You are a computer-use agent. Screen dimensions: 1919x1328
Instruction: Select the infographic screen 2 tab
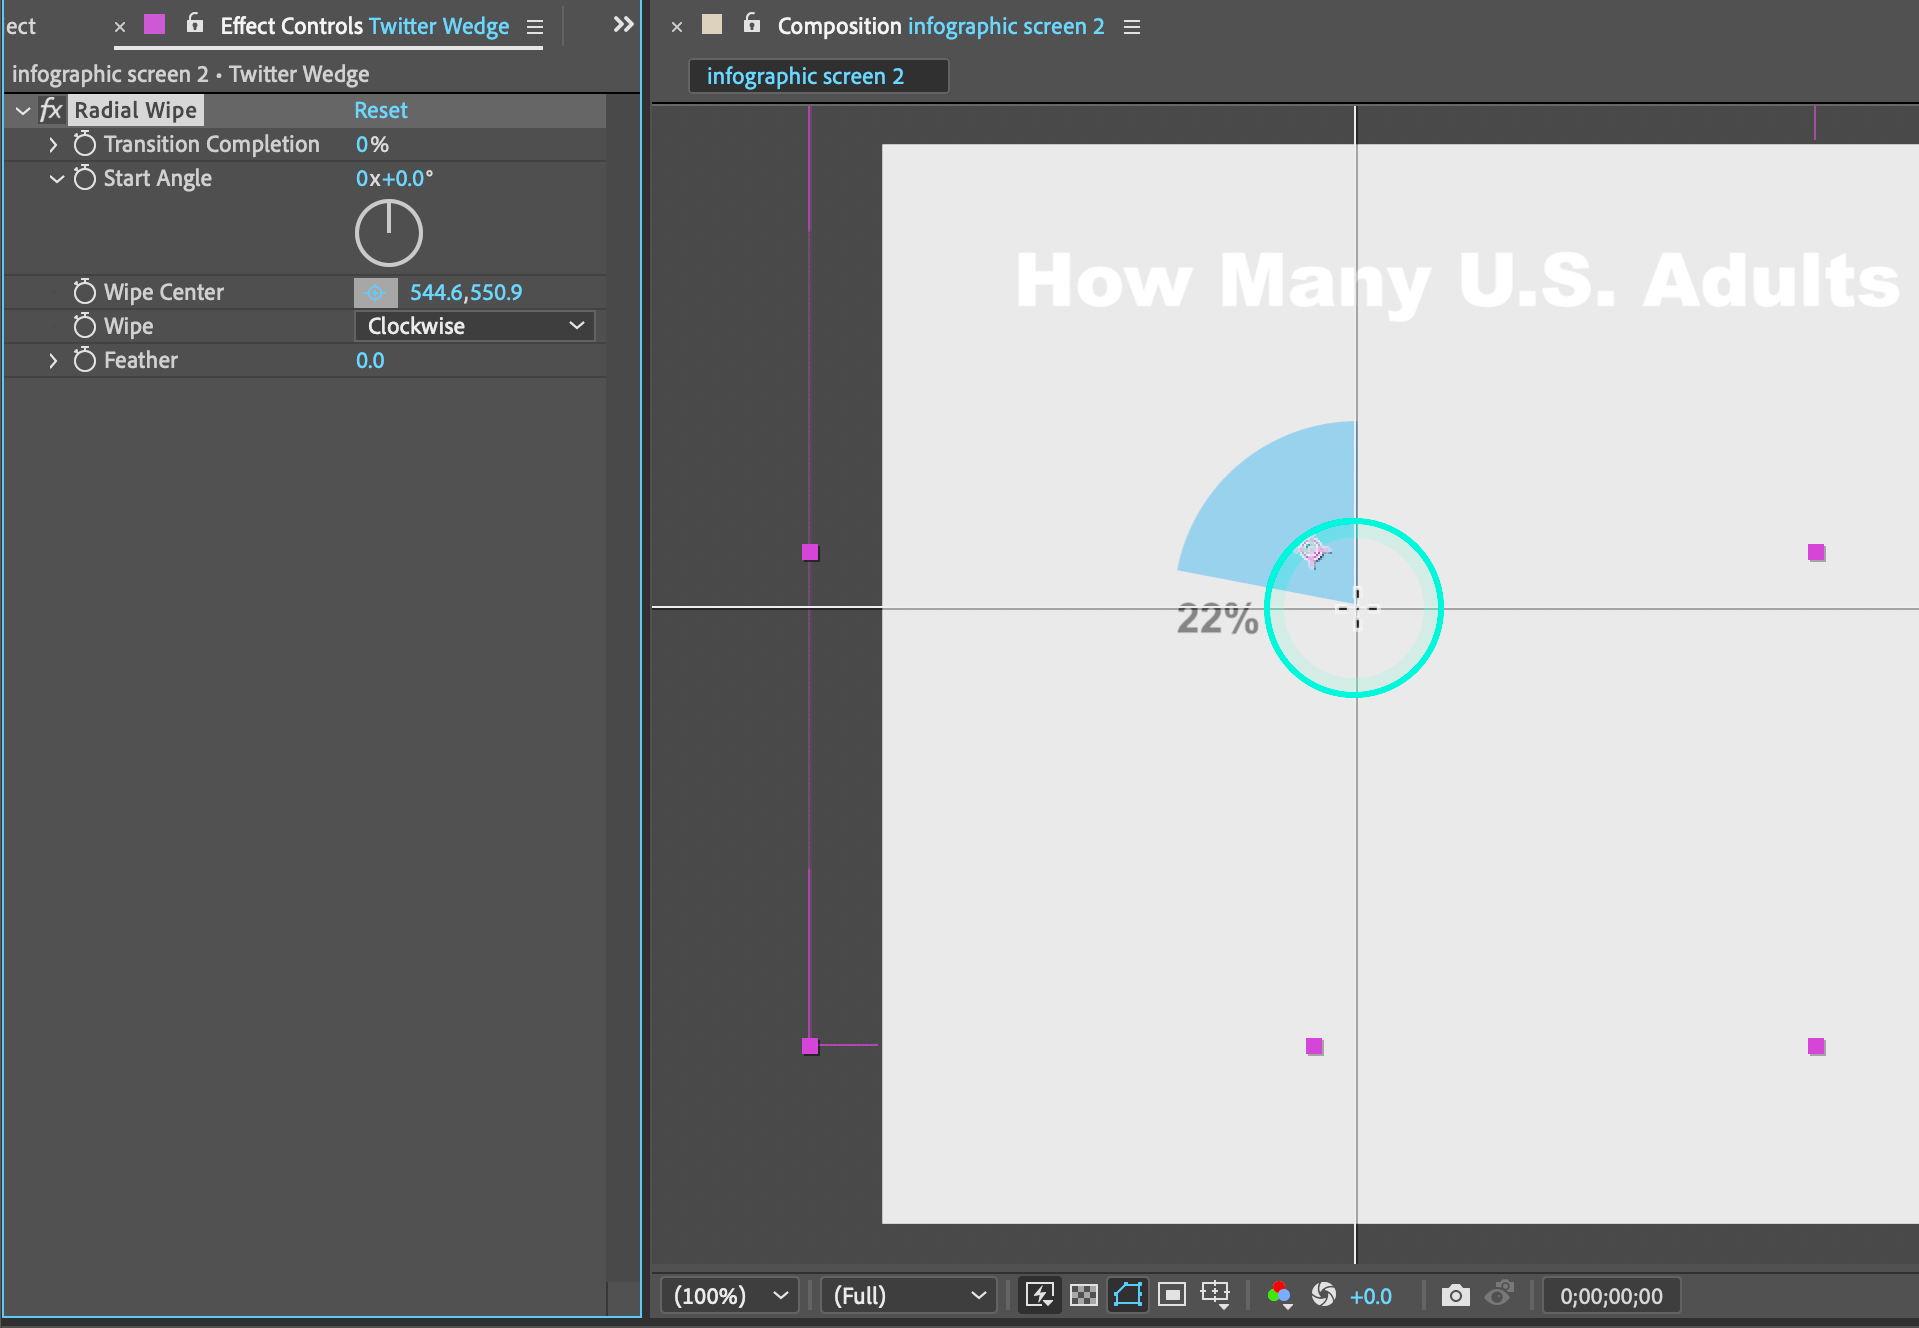(x=805, y=76)
